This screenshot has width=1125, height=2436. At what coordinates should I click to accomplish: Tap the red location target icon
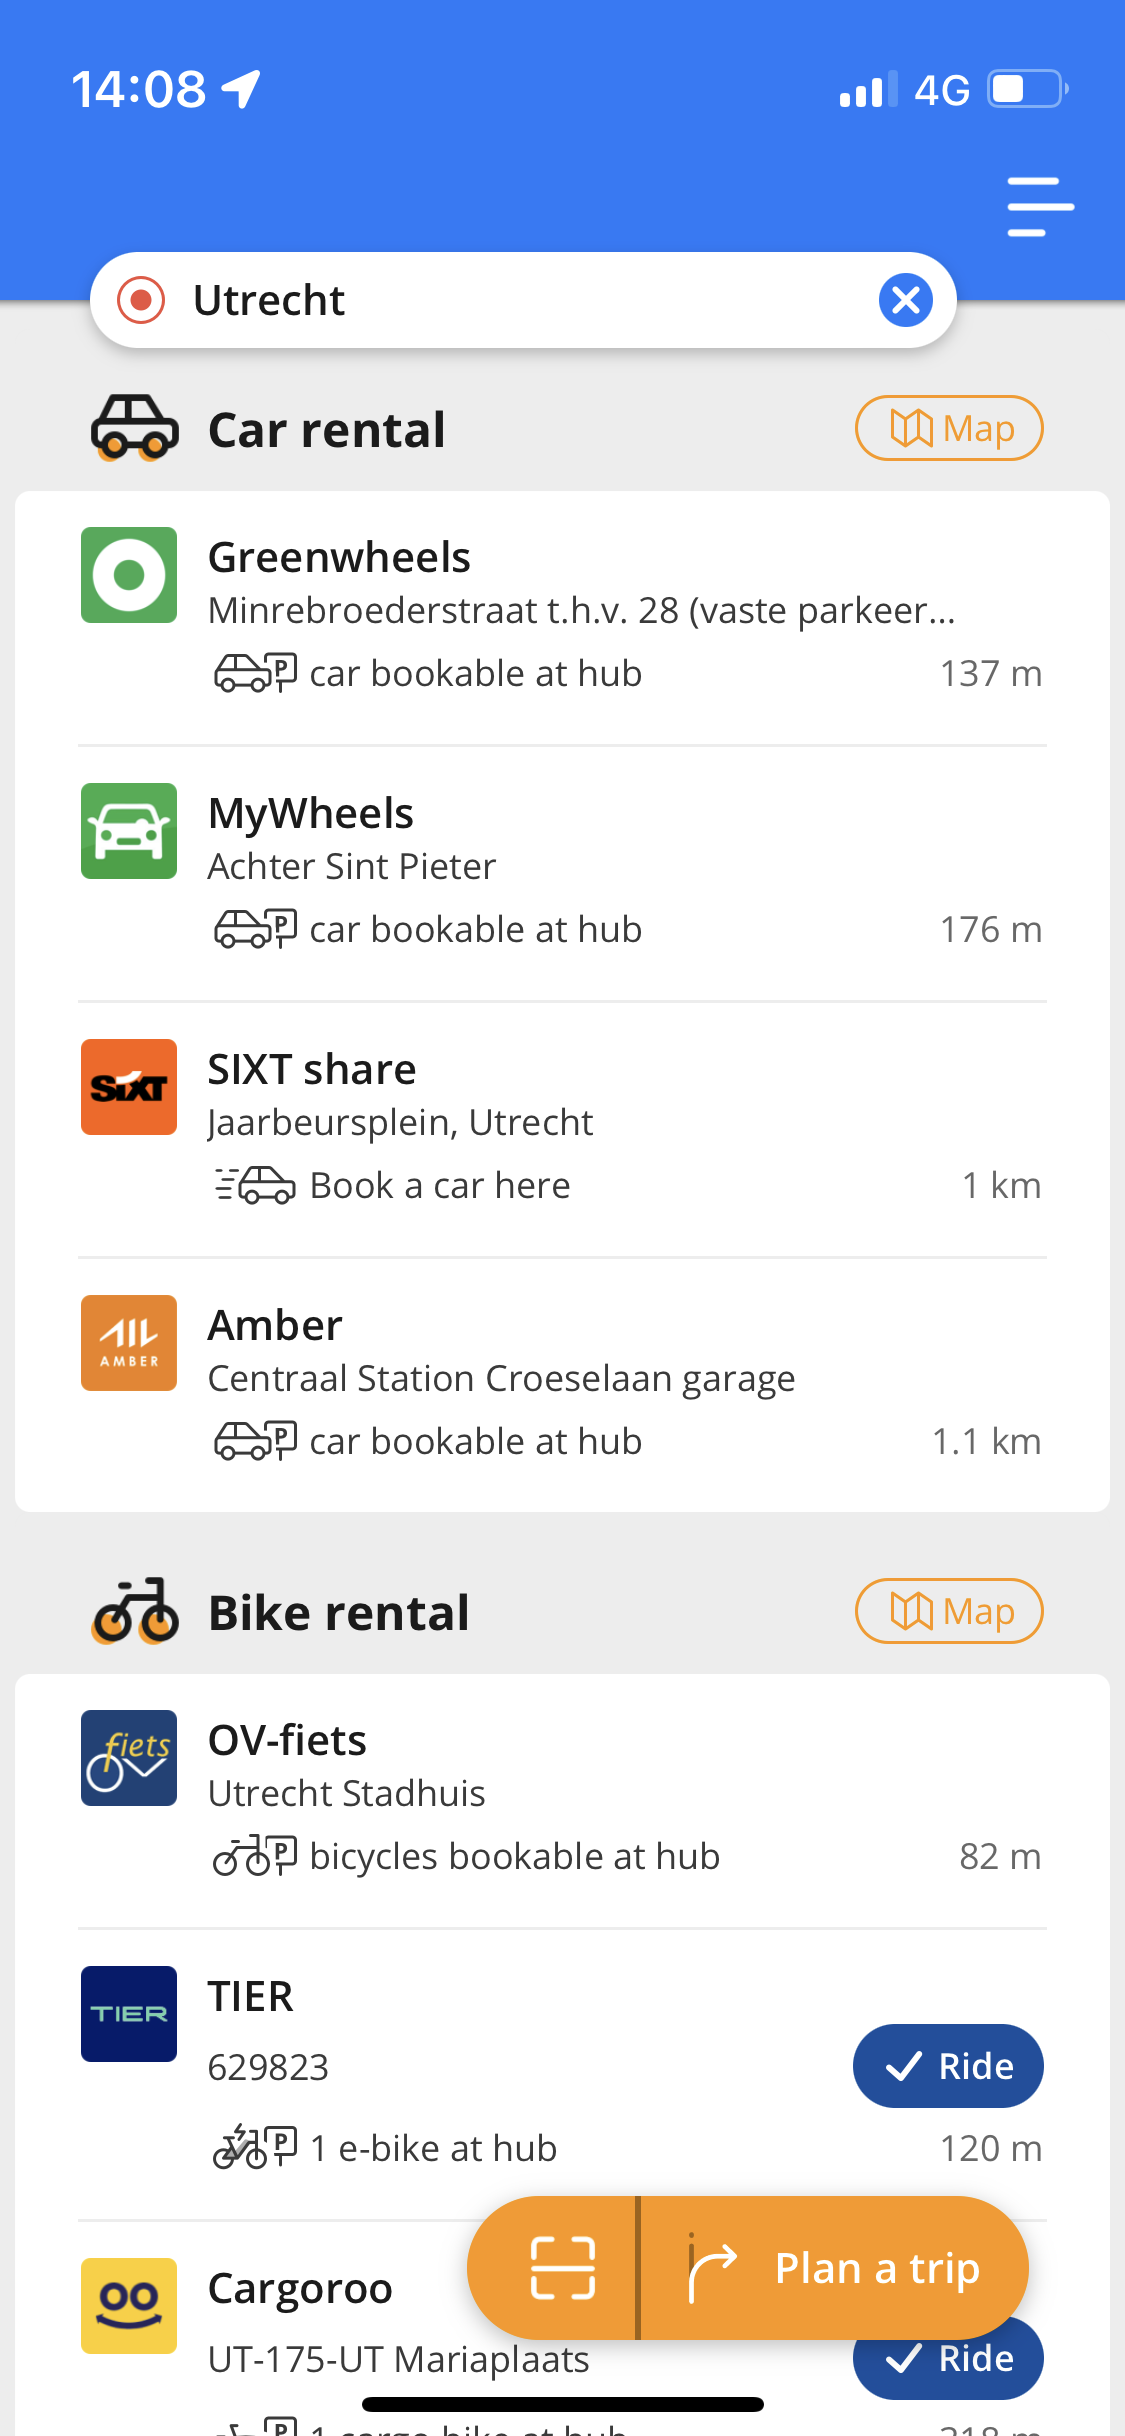click(141, 300)
